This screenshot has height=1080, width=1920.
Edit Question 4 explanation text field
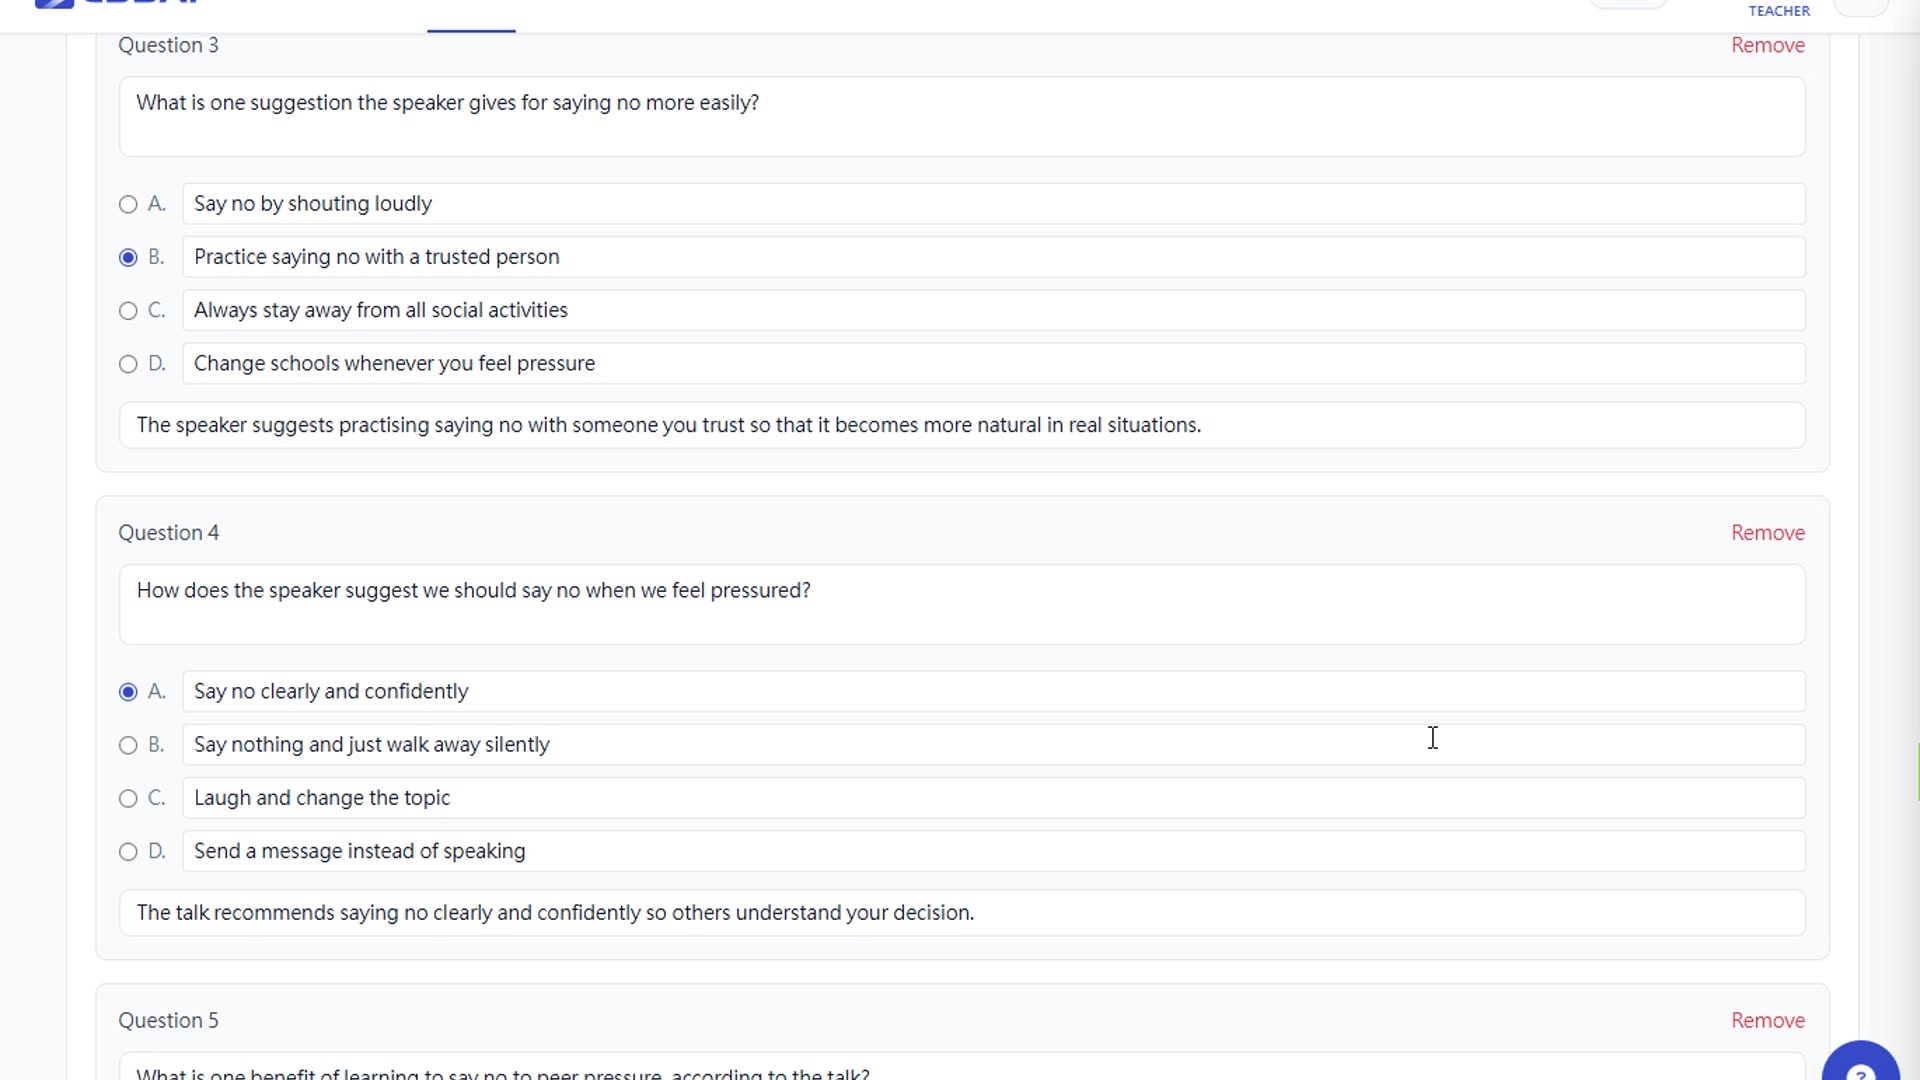click(961, 913)
